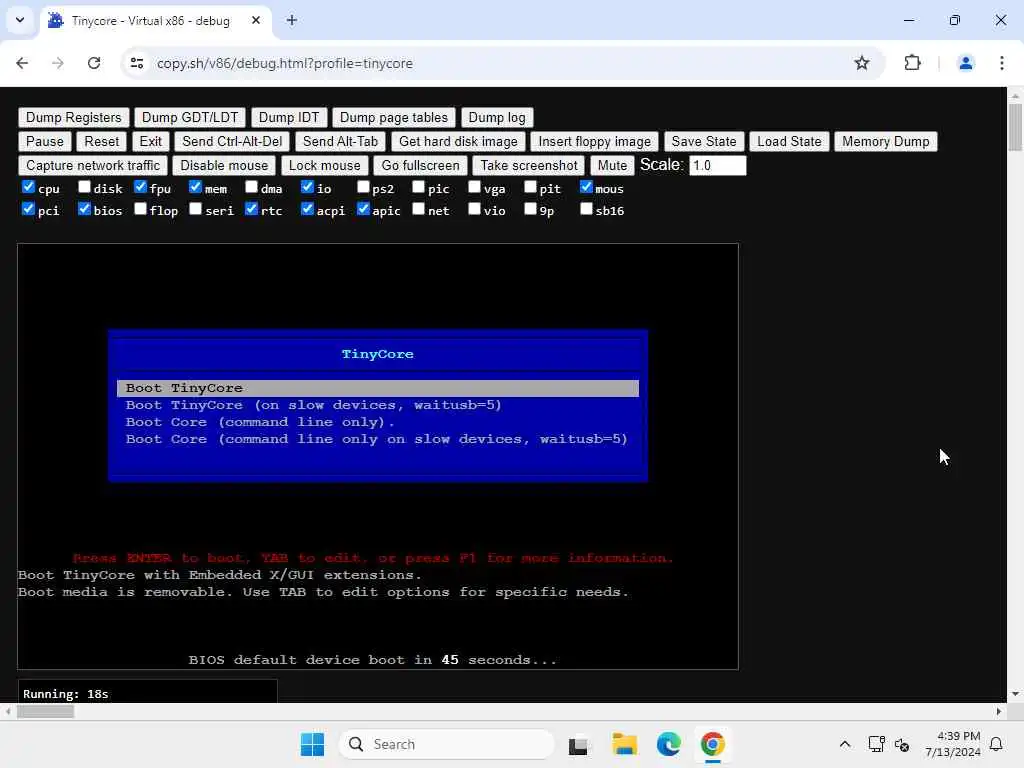This screenshot has width=1024, height=768.
Task: Start Capture network traffic
Action: tap(93, 166)
